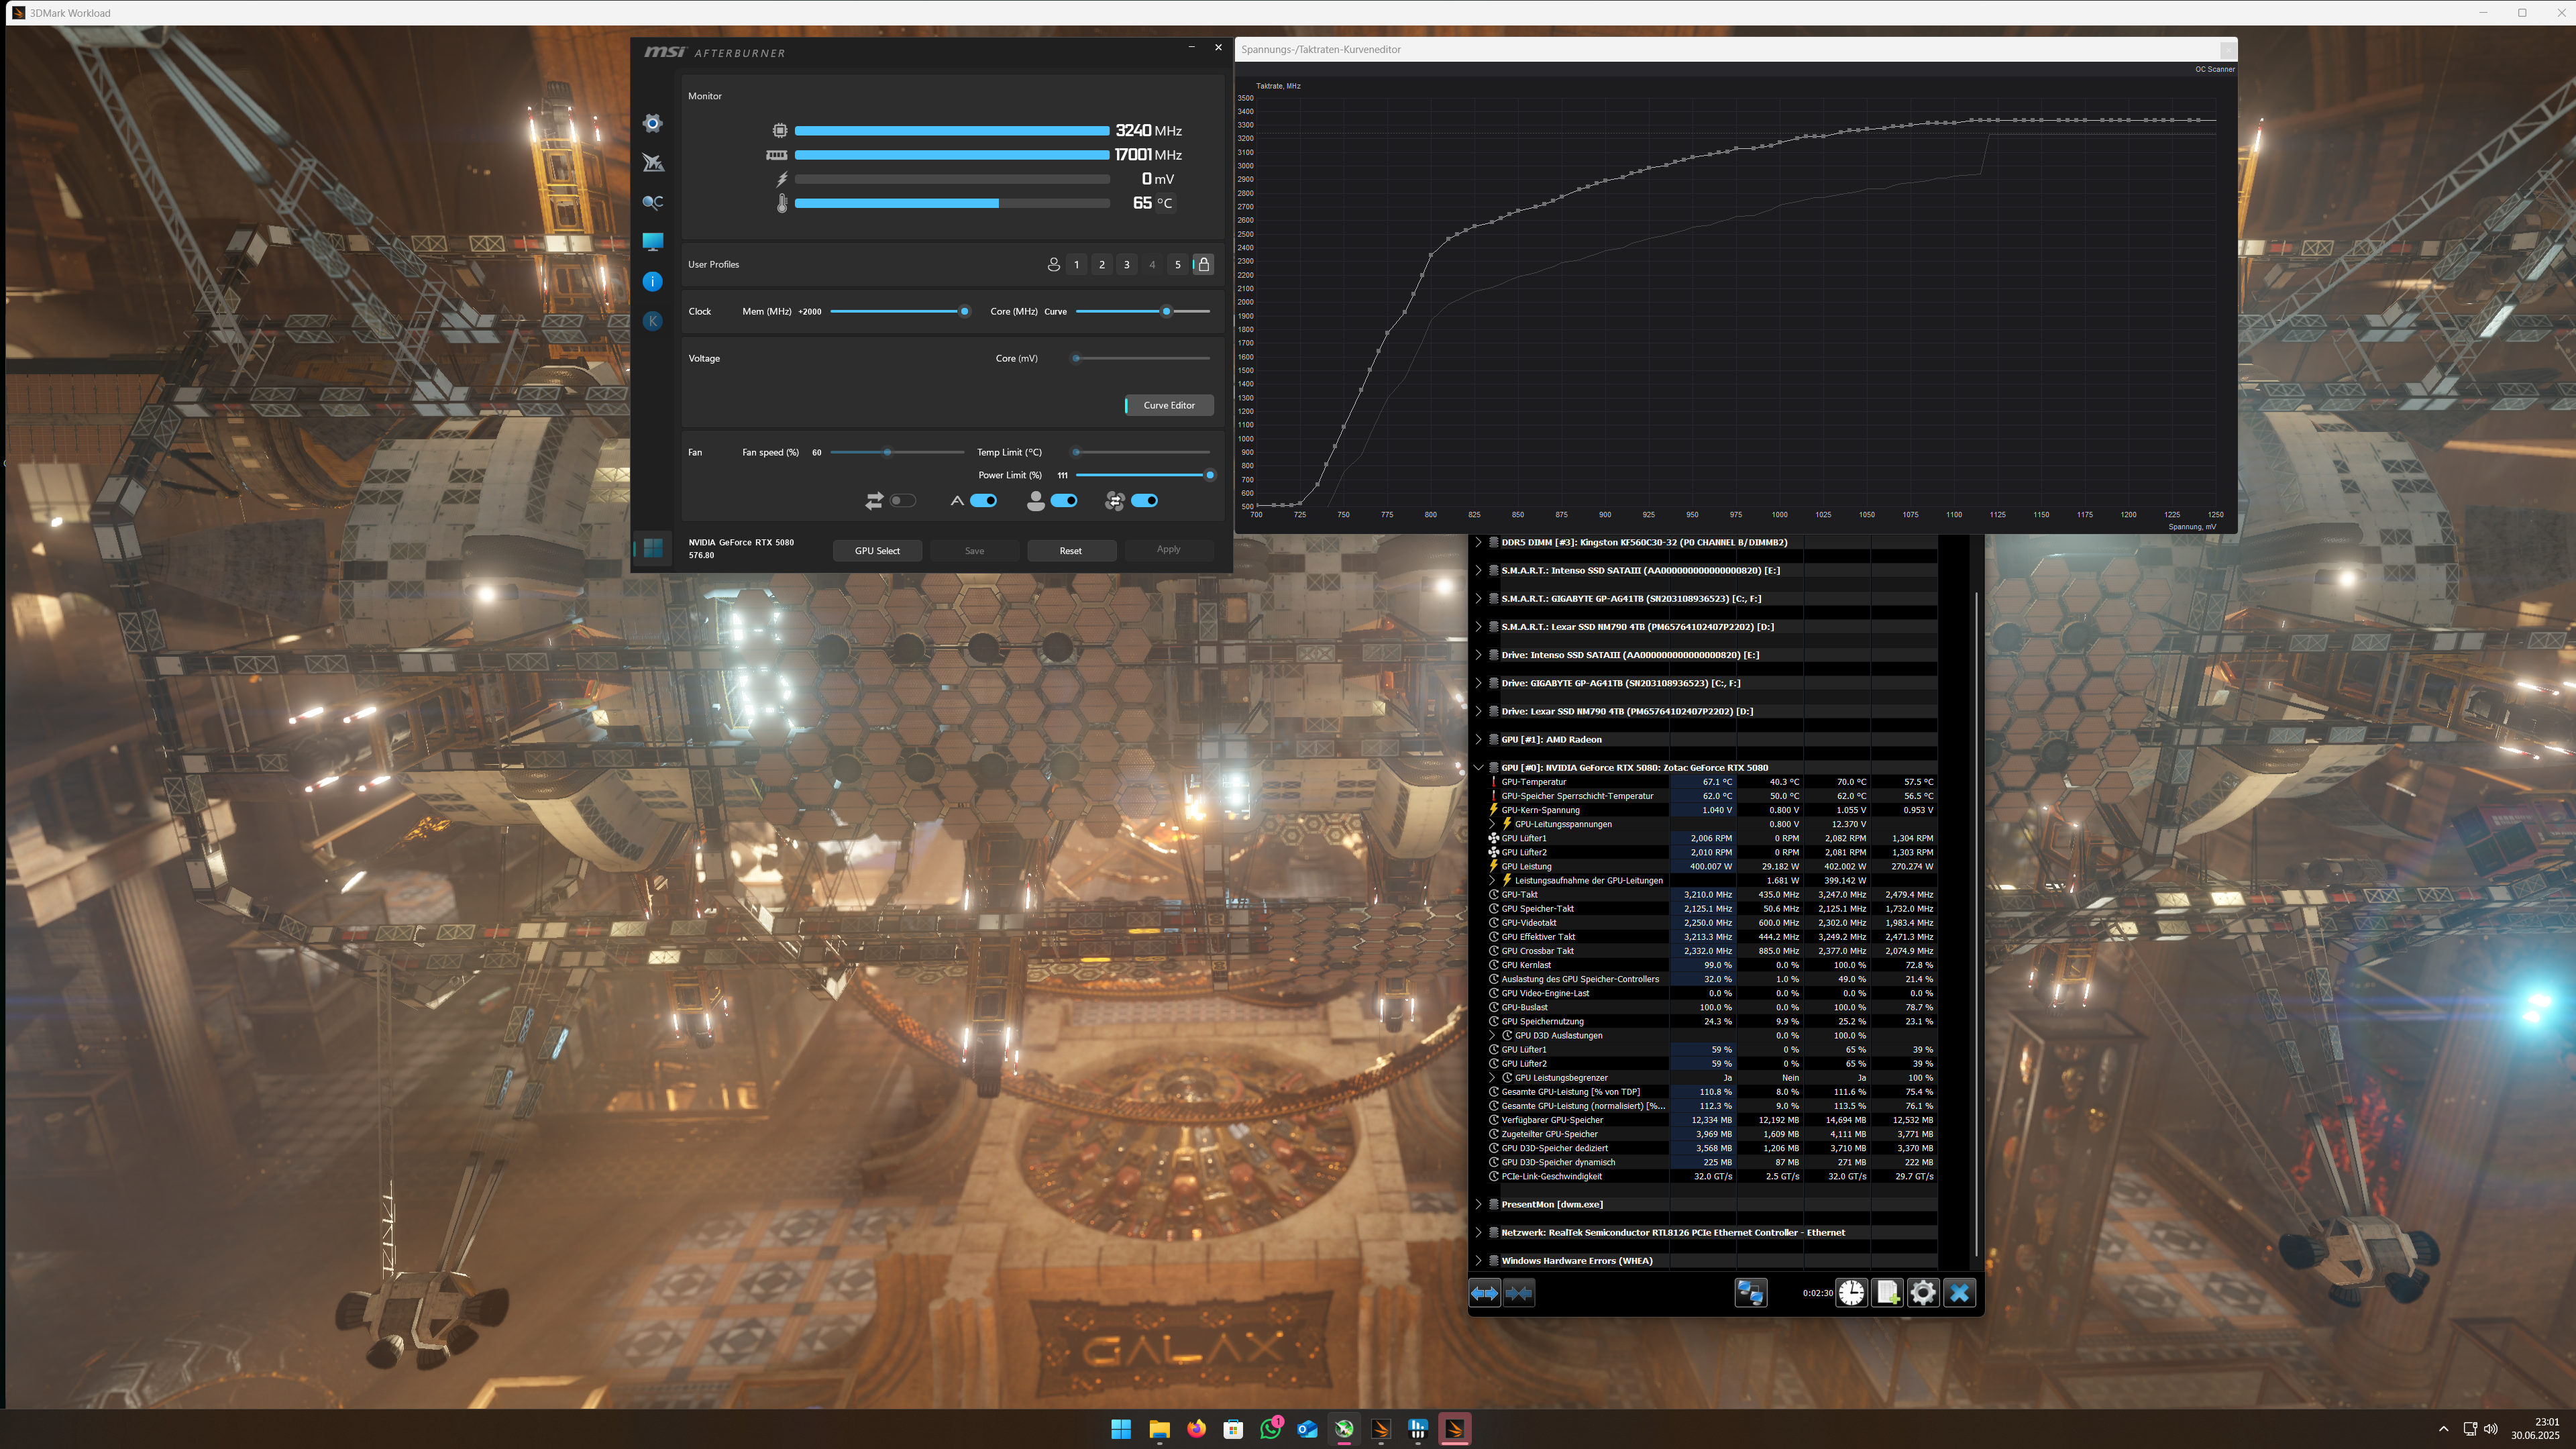Image resolution: width=2576 pixels, height=1449 pixels.
Task: Click the Power Limit slider handle
Action: pos(1210,475)
